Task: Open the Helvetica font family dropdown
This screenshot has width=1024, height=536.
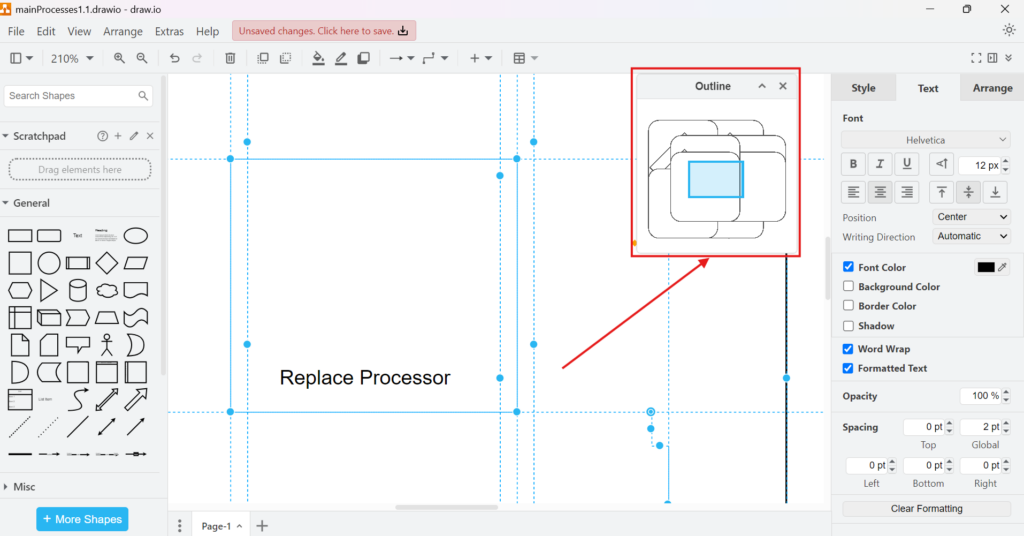Action: click(925, 140)
